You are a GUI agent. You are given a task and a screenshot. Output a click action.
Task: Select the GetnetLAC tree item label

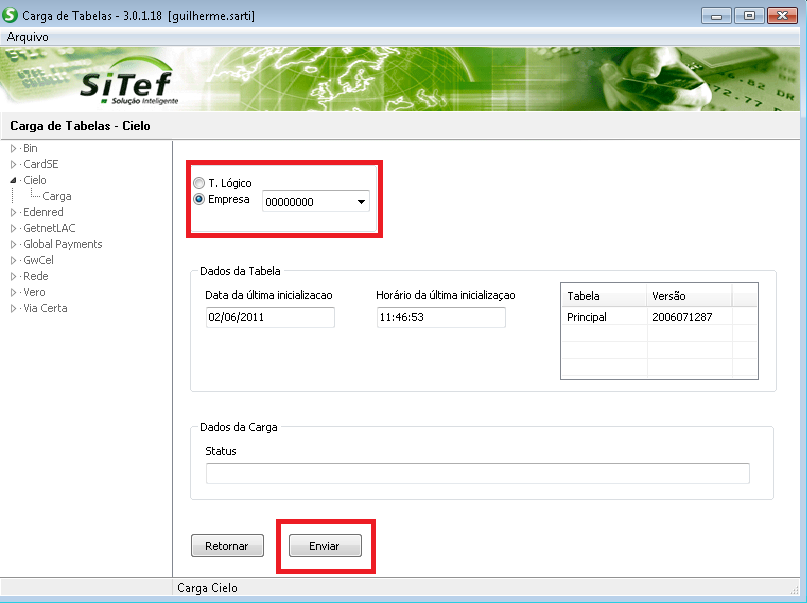click(49, 228)
